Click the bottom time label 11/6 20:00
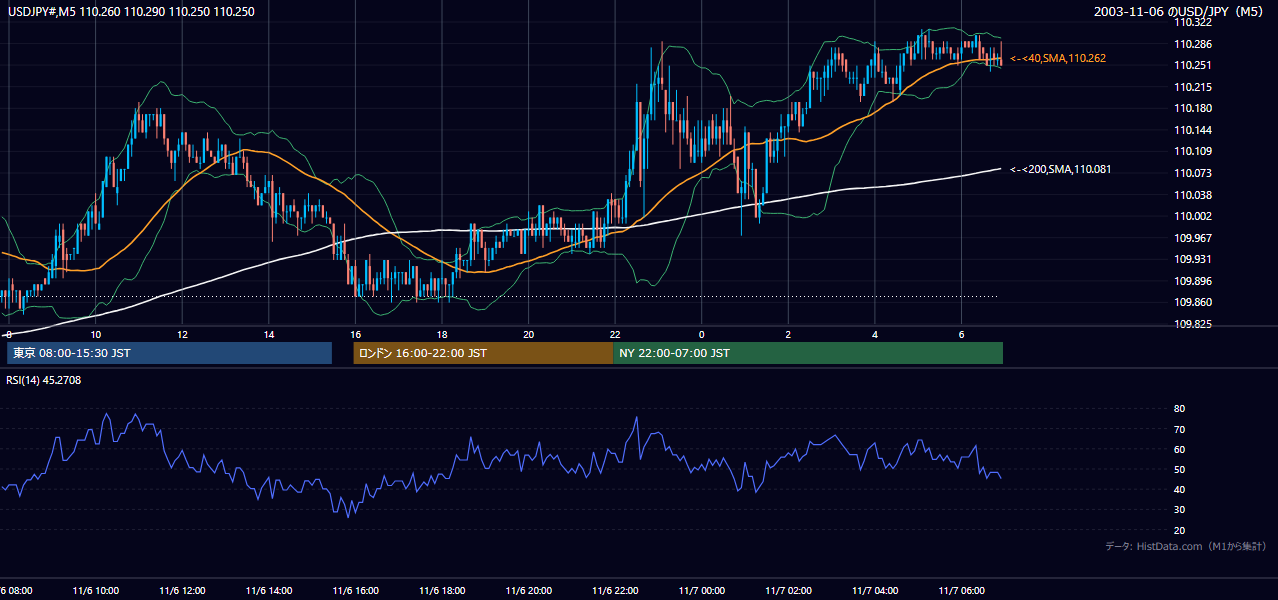The width and height of the screenshot is (1278, 600). (x=529, y=590)
